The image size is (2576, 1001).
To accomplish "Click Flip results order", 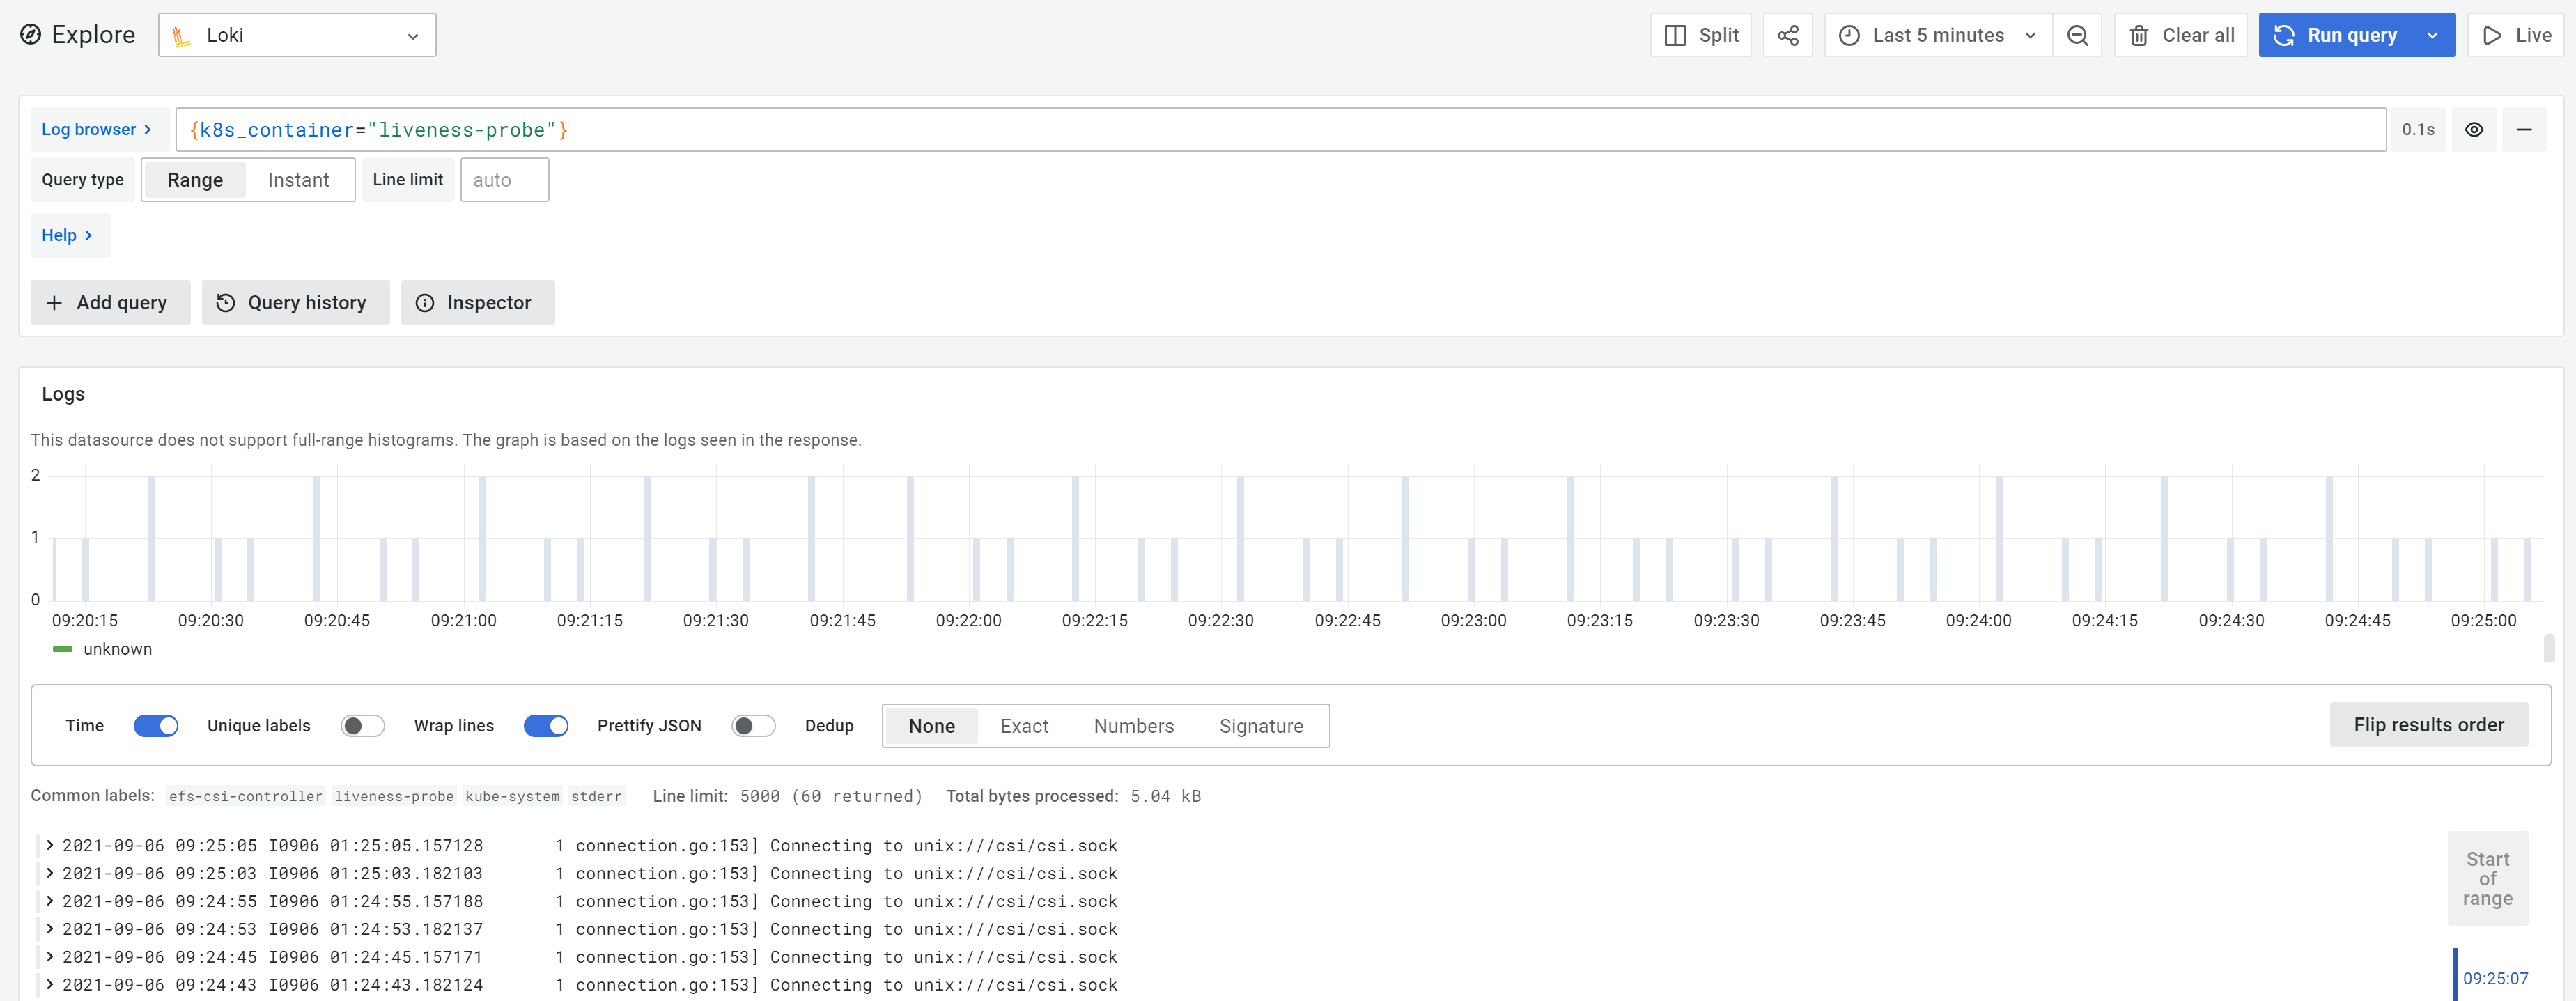I will click(2429, 724).
